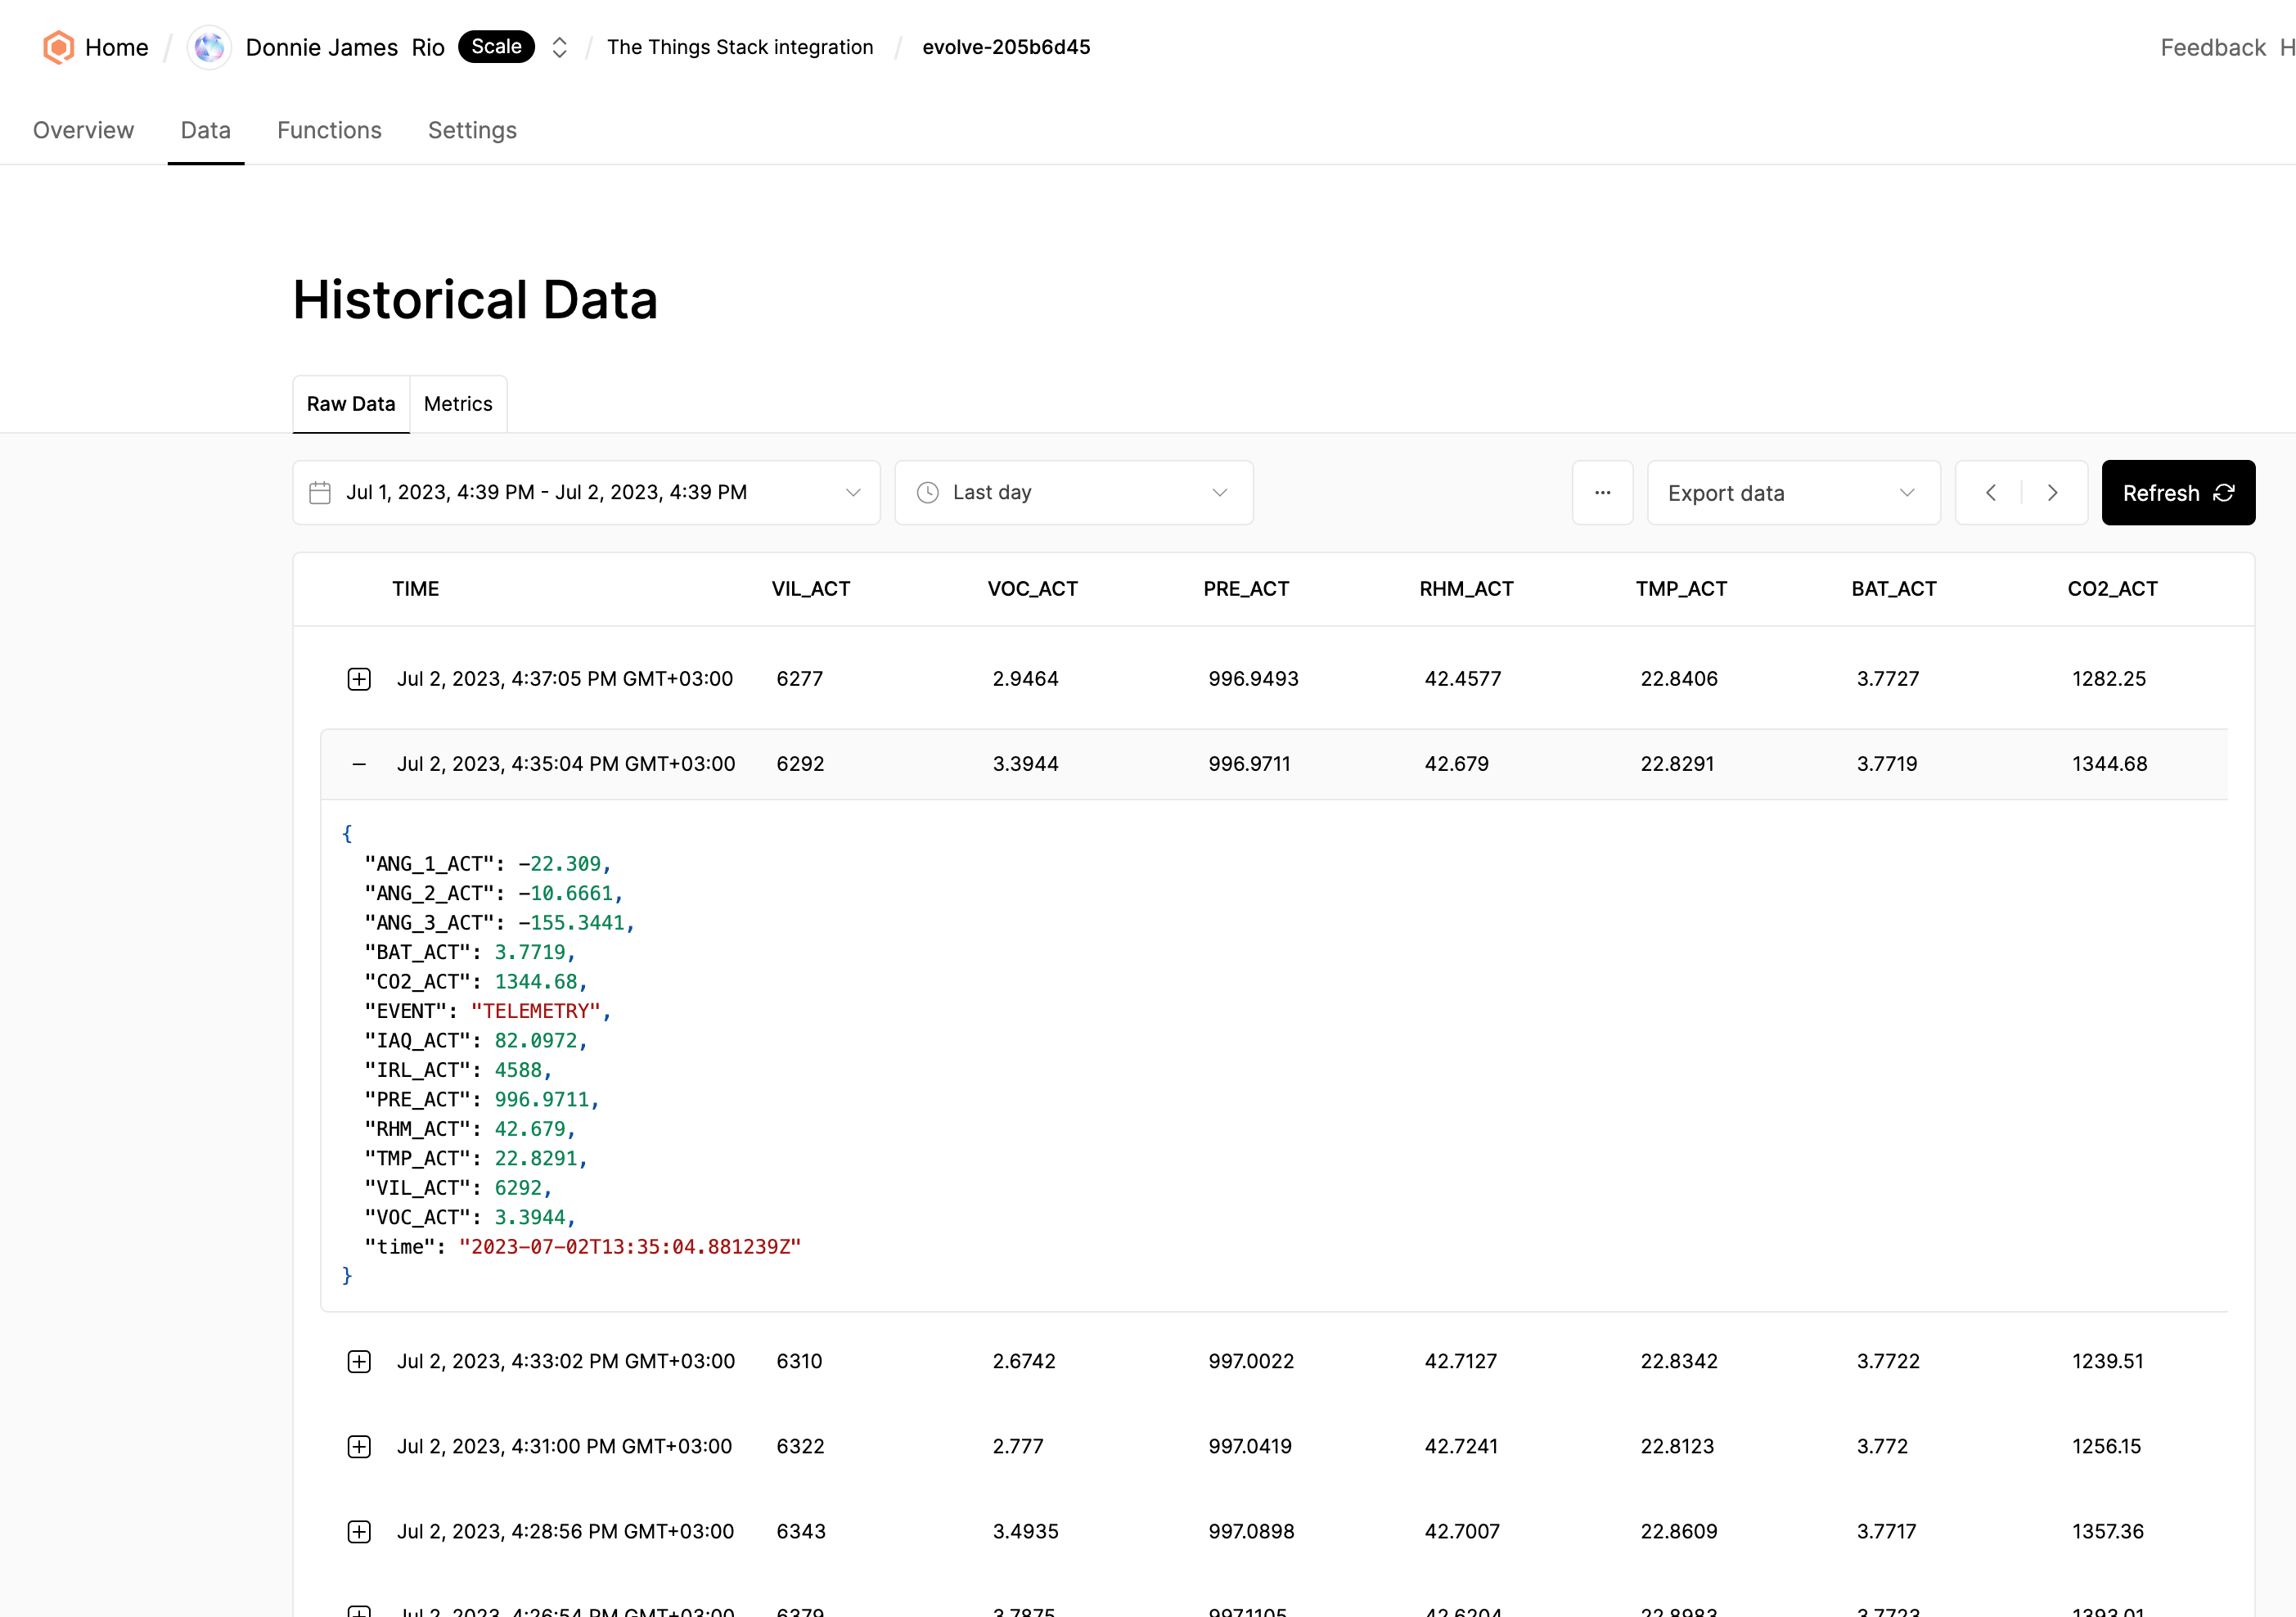
Task: Navigate to previous data page arrow
Action: click(x=1990, y=492)
